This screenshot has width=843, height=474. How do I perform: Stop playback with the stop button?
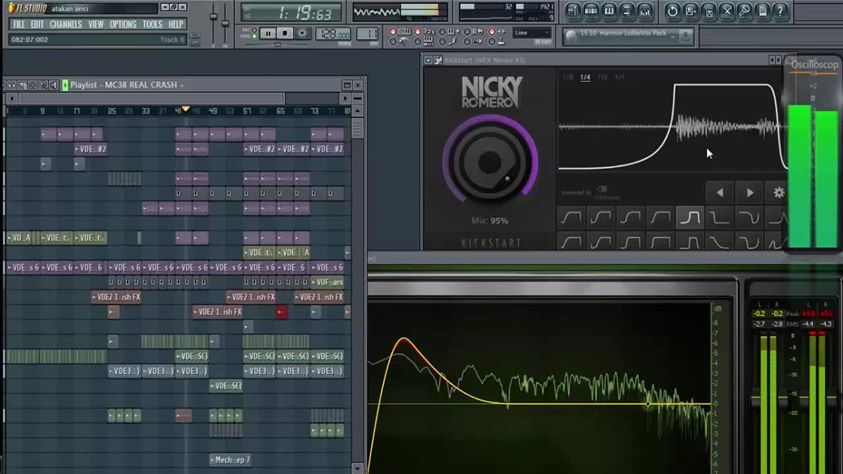(x=285, y=33)
